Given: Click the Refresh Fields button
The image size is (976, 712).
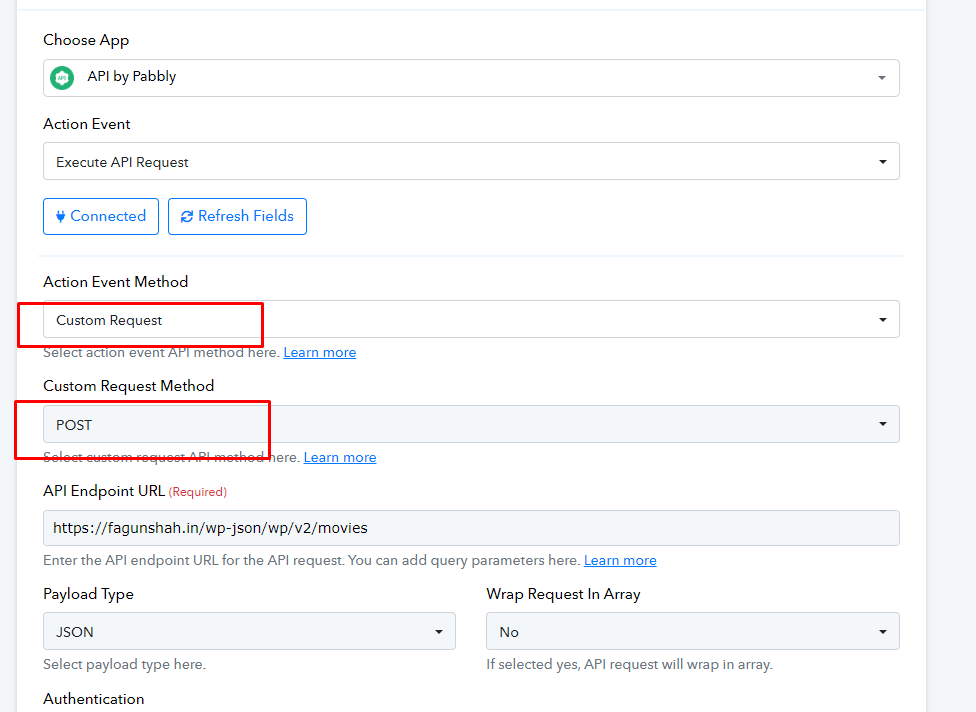Looking at the screenshot, I should (237, 217).
